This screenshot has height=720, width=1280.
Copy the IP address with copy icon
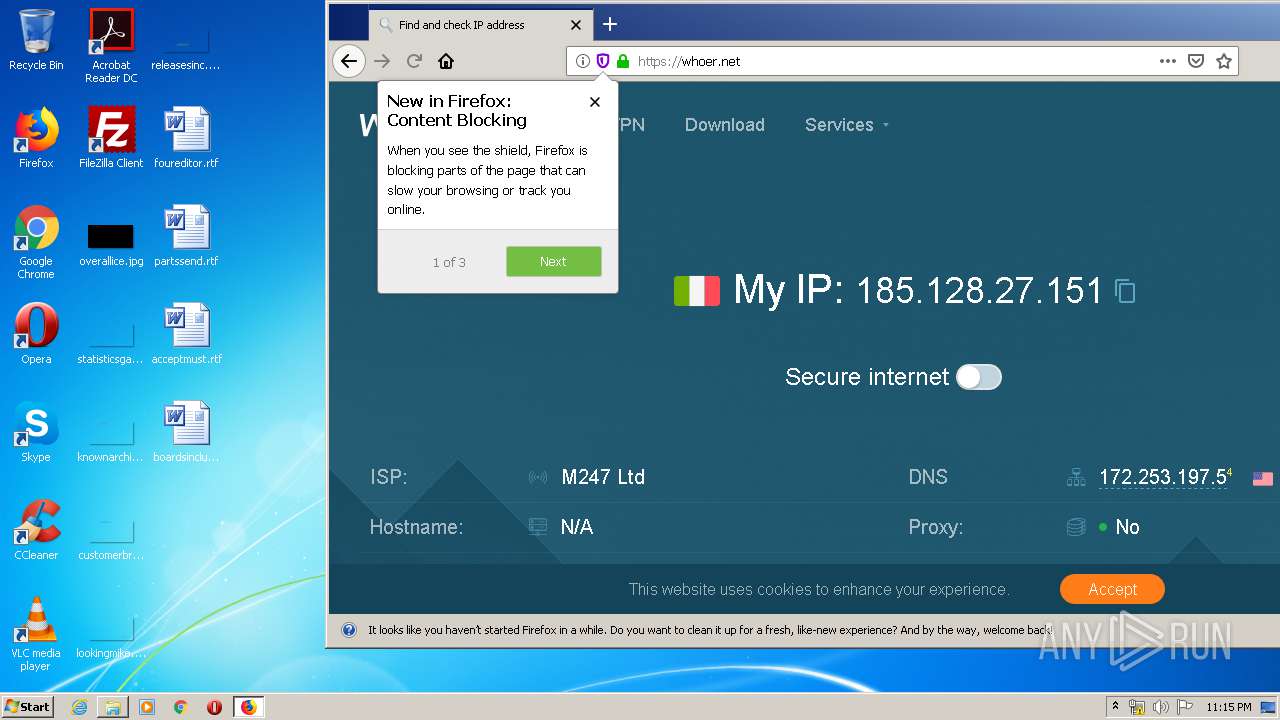(x=1125, y=291)
